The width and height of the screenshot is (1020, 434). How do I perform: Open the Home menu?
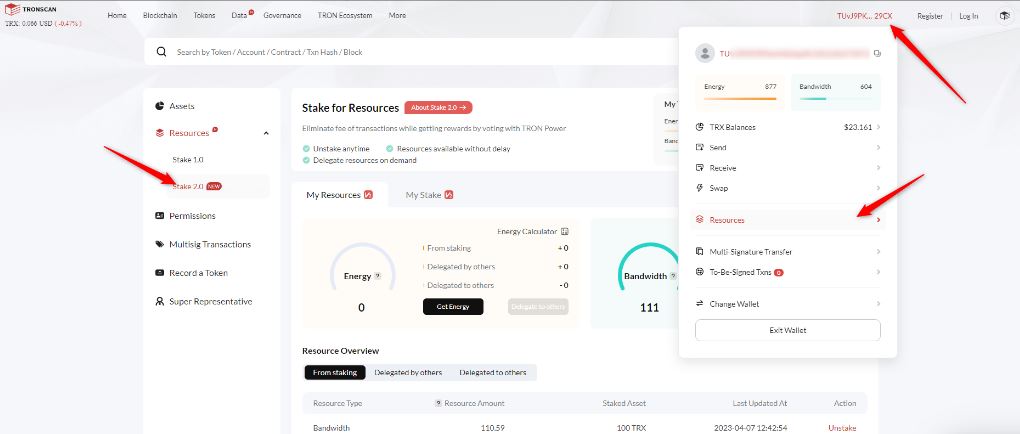click(116, 15)
